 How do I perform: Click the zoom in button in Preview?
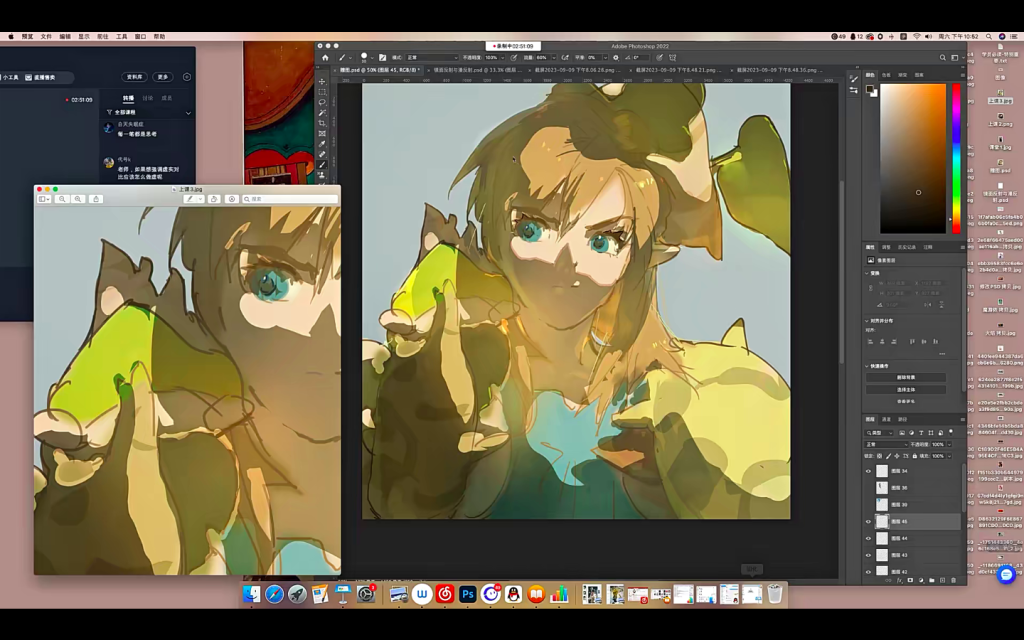pos(78,199)
